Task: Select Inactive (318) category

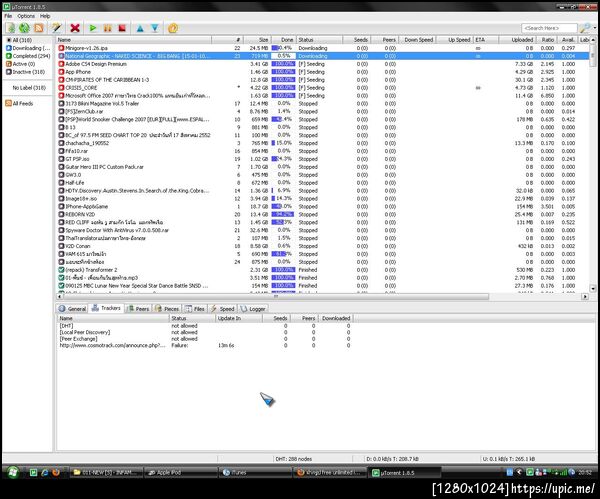Action: tap(25, 72)
